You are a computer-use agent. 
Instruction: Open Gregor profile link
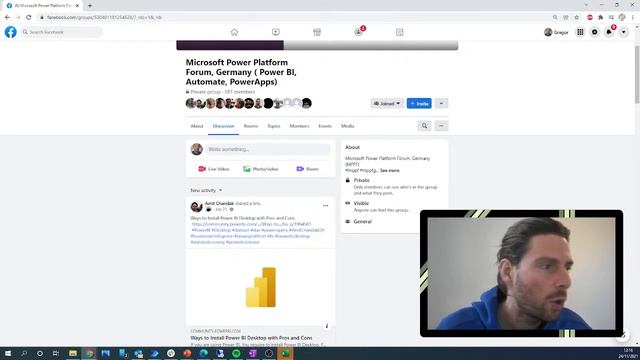(x=556, y=32)
